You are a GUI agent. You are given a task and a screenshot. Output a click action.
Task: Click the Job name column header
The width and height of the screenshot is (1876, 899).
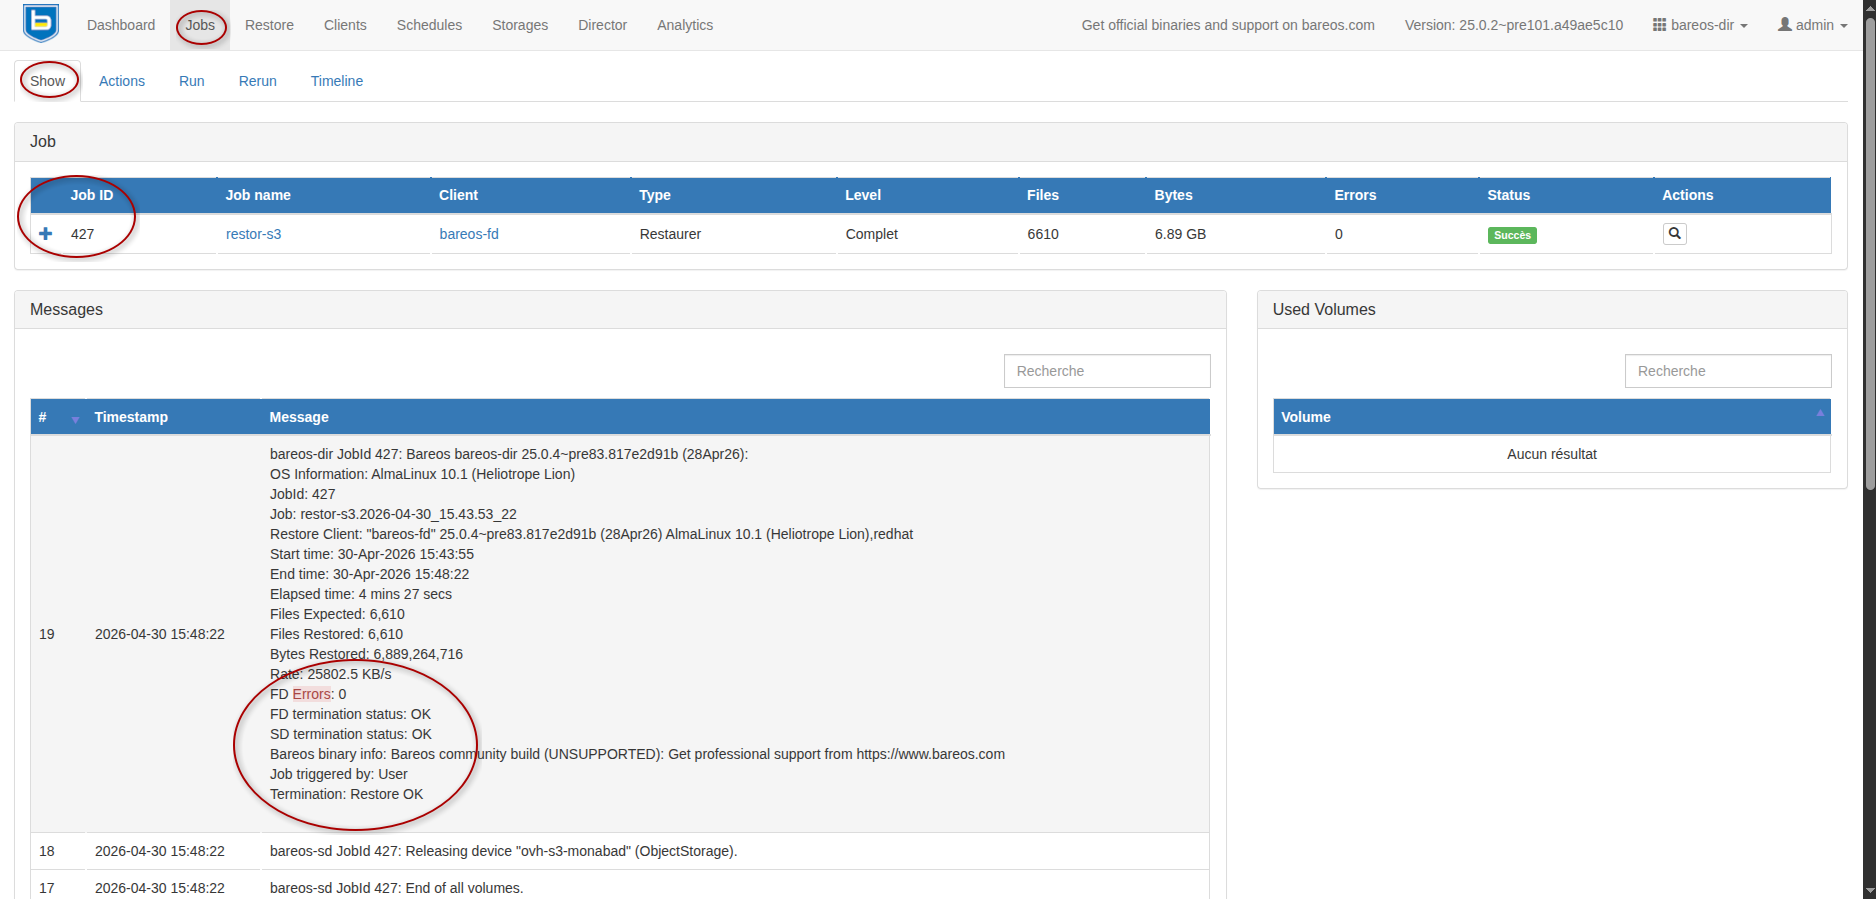coord(258,195)
